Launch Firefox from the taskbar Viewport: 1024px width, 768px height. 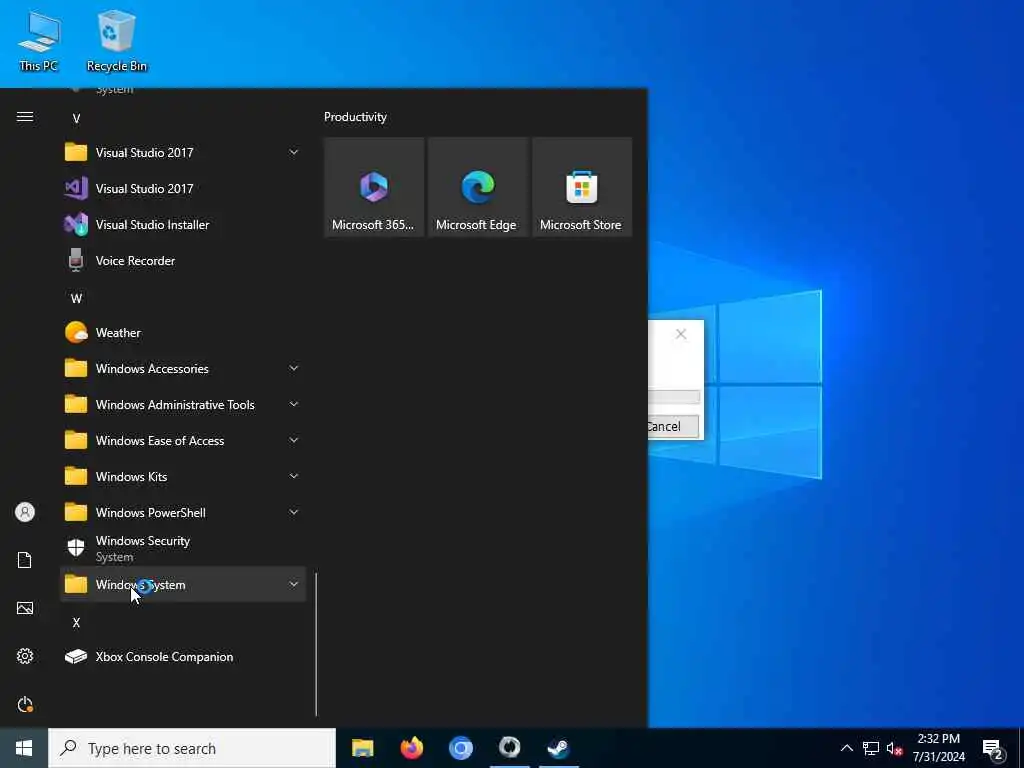(411, 748)
